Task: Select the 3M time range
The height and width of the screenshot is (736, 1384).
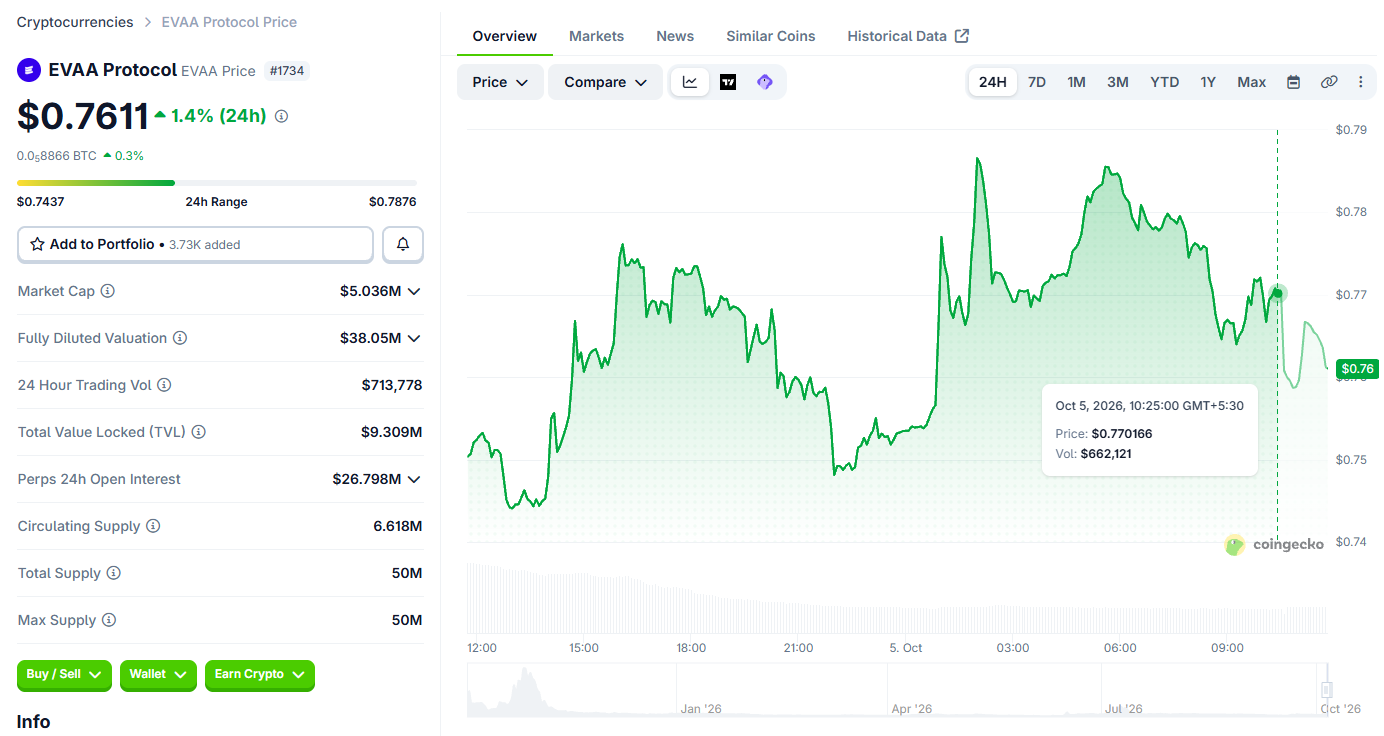Action: [1118, 82]
